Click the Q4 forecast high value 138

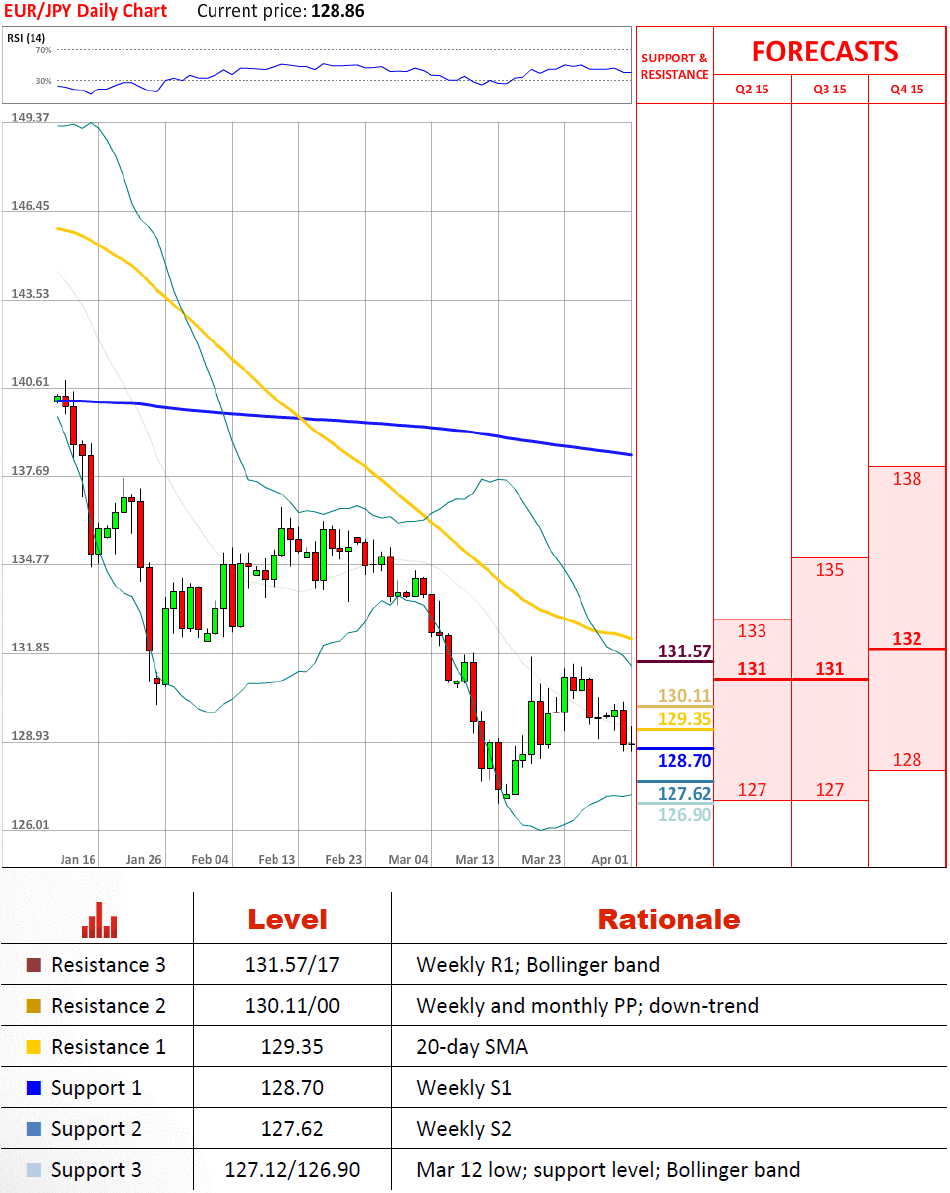click(x=907, y=479)
